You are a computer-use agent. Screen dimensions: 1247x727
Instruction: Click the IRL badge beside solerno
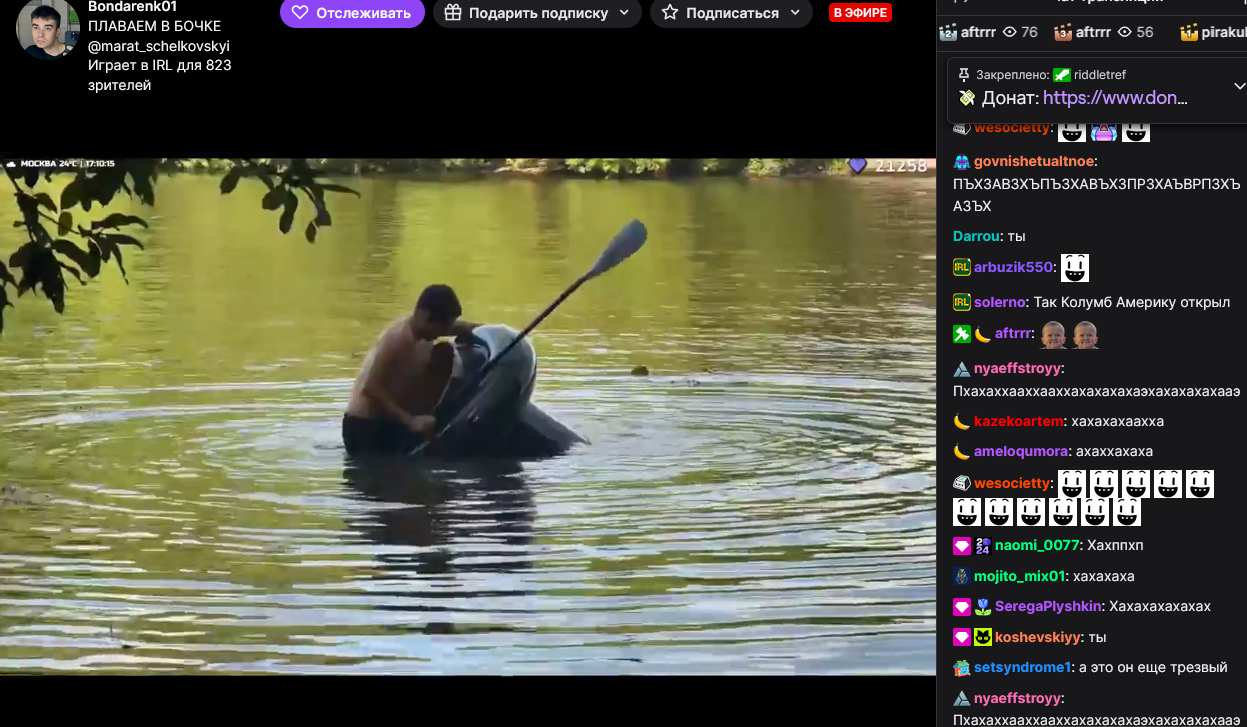(961, 302)
